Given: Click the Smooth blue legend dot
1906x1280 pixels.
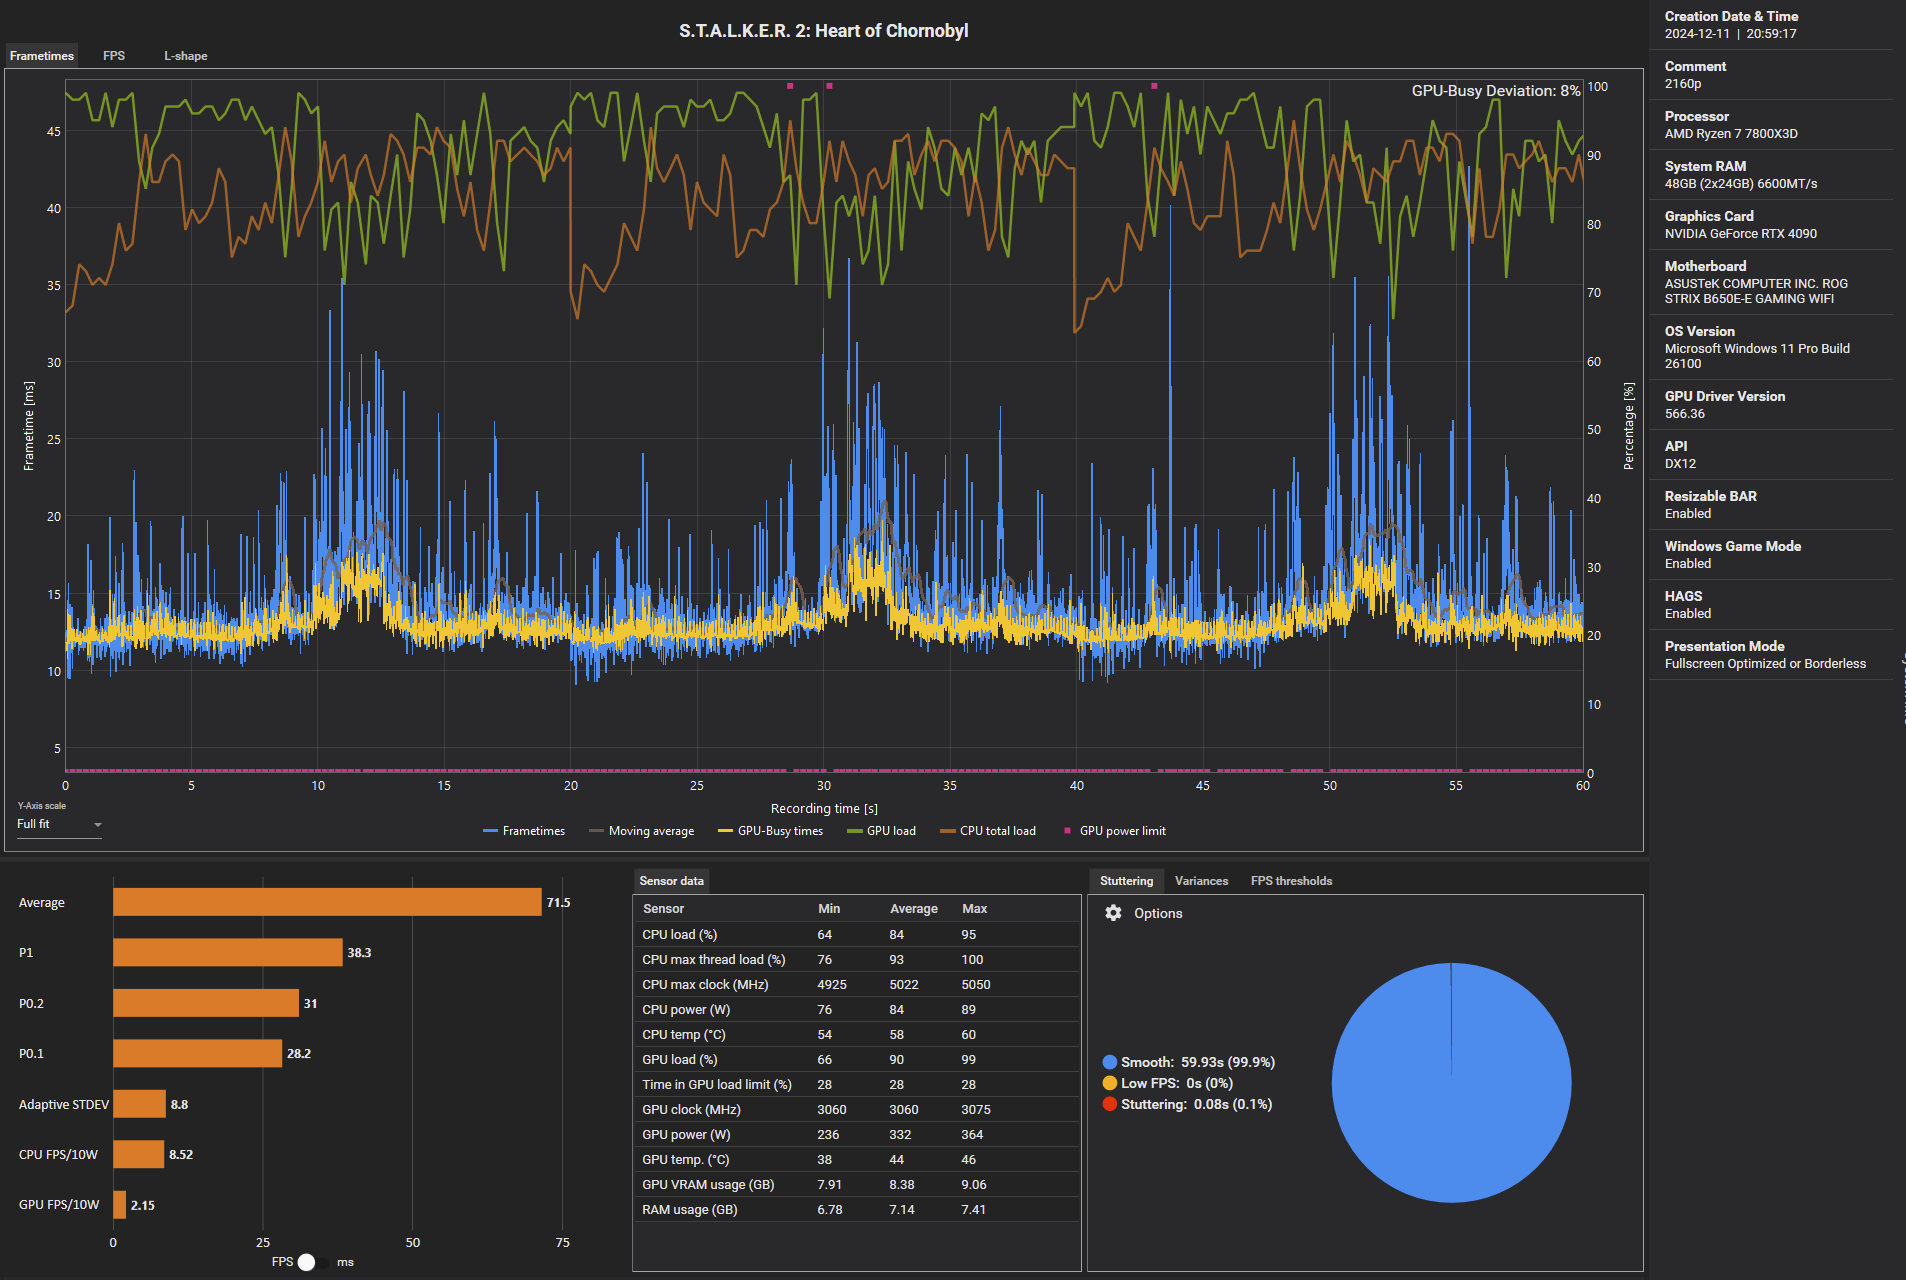Looking at the screenshot, I should [1110, 1062].
